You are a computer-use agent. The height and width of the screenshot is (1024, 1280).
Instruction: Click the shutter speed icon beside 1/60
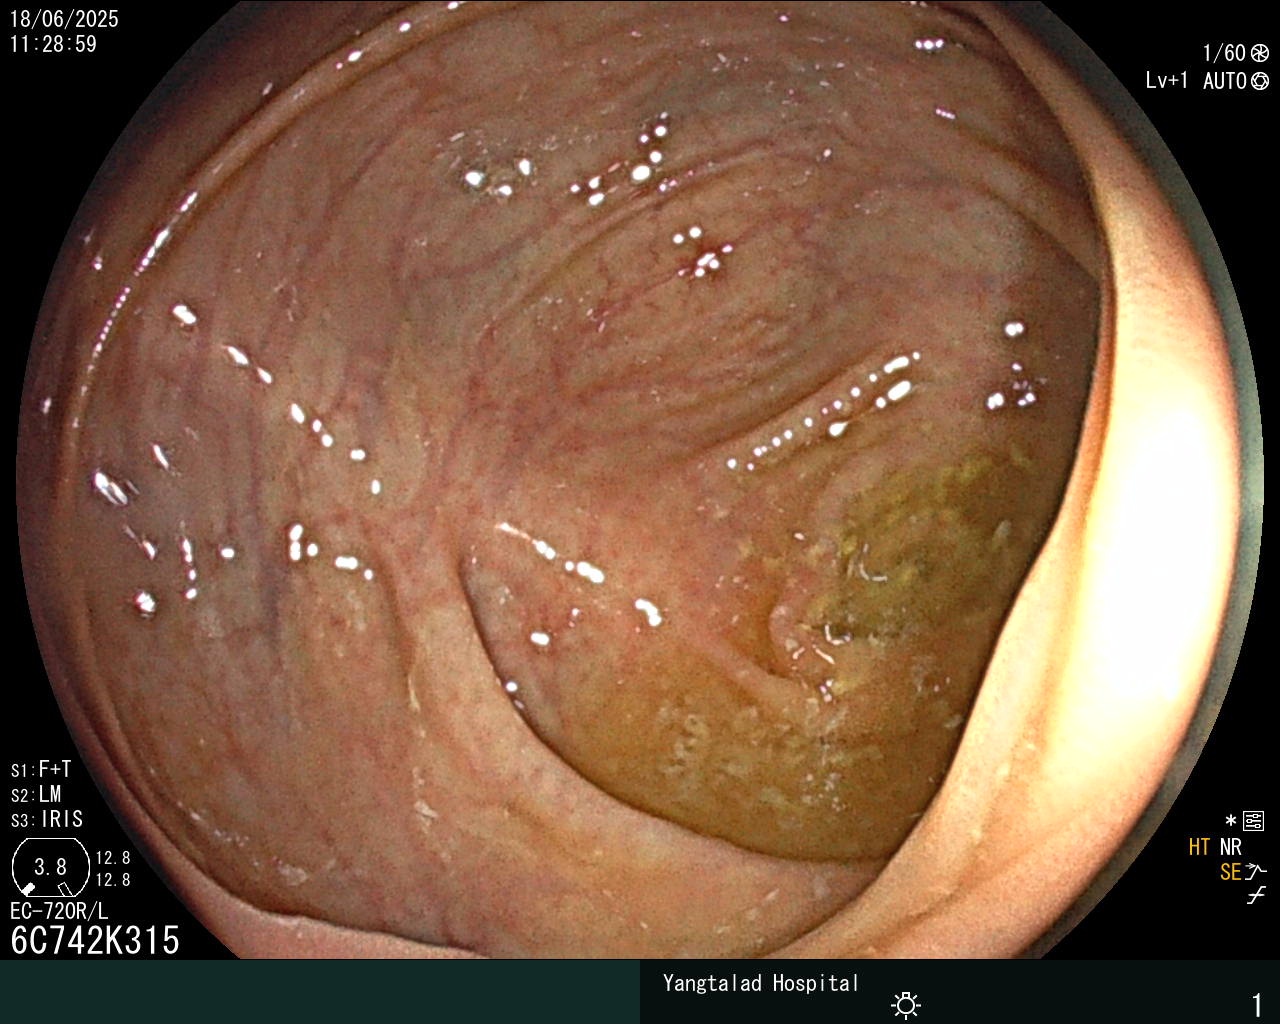click(x=1260, y=53)
